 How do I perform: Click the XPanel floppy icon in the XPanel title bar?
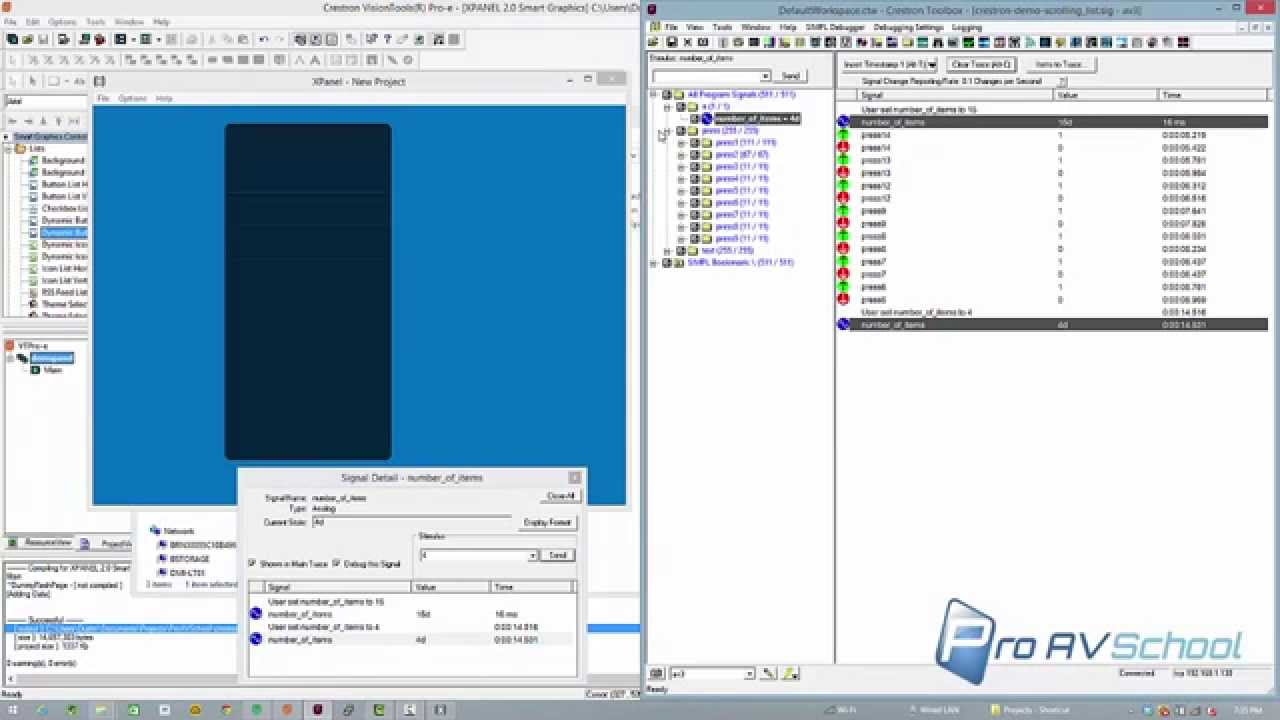(99, 81)
